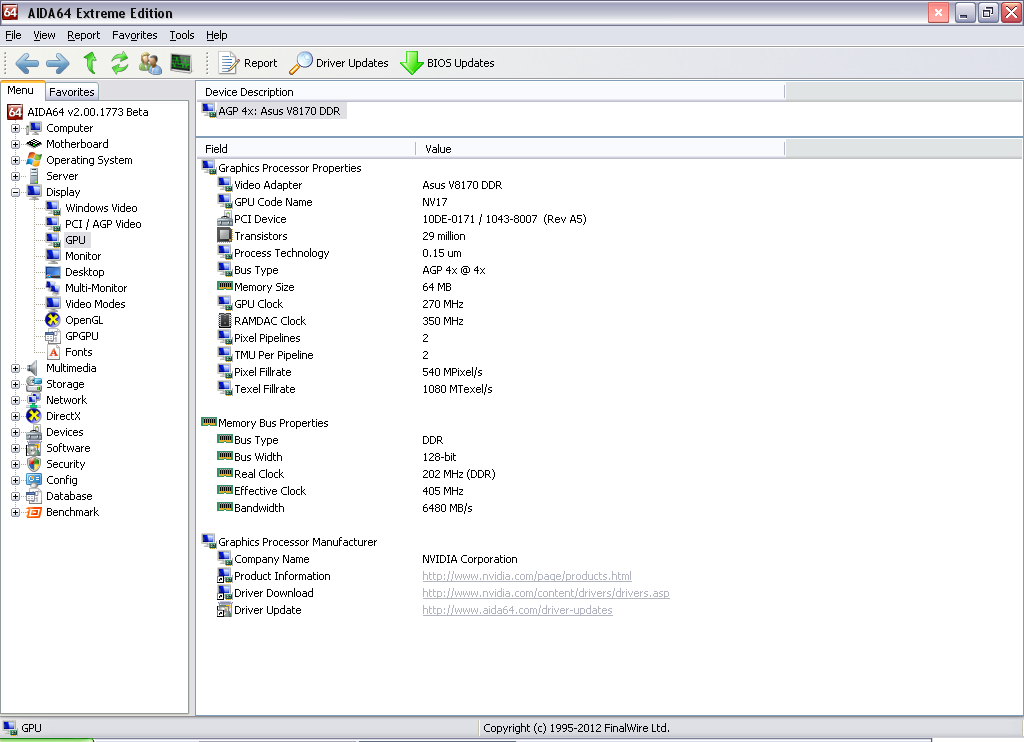
Task: Select AGP 4x: Asus V8170 DDR device
Action: [x=279, y=111]
